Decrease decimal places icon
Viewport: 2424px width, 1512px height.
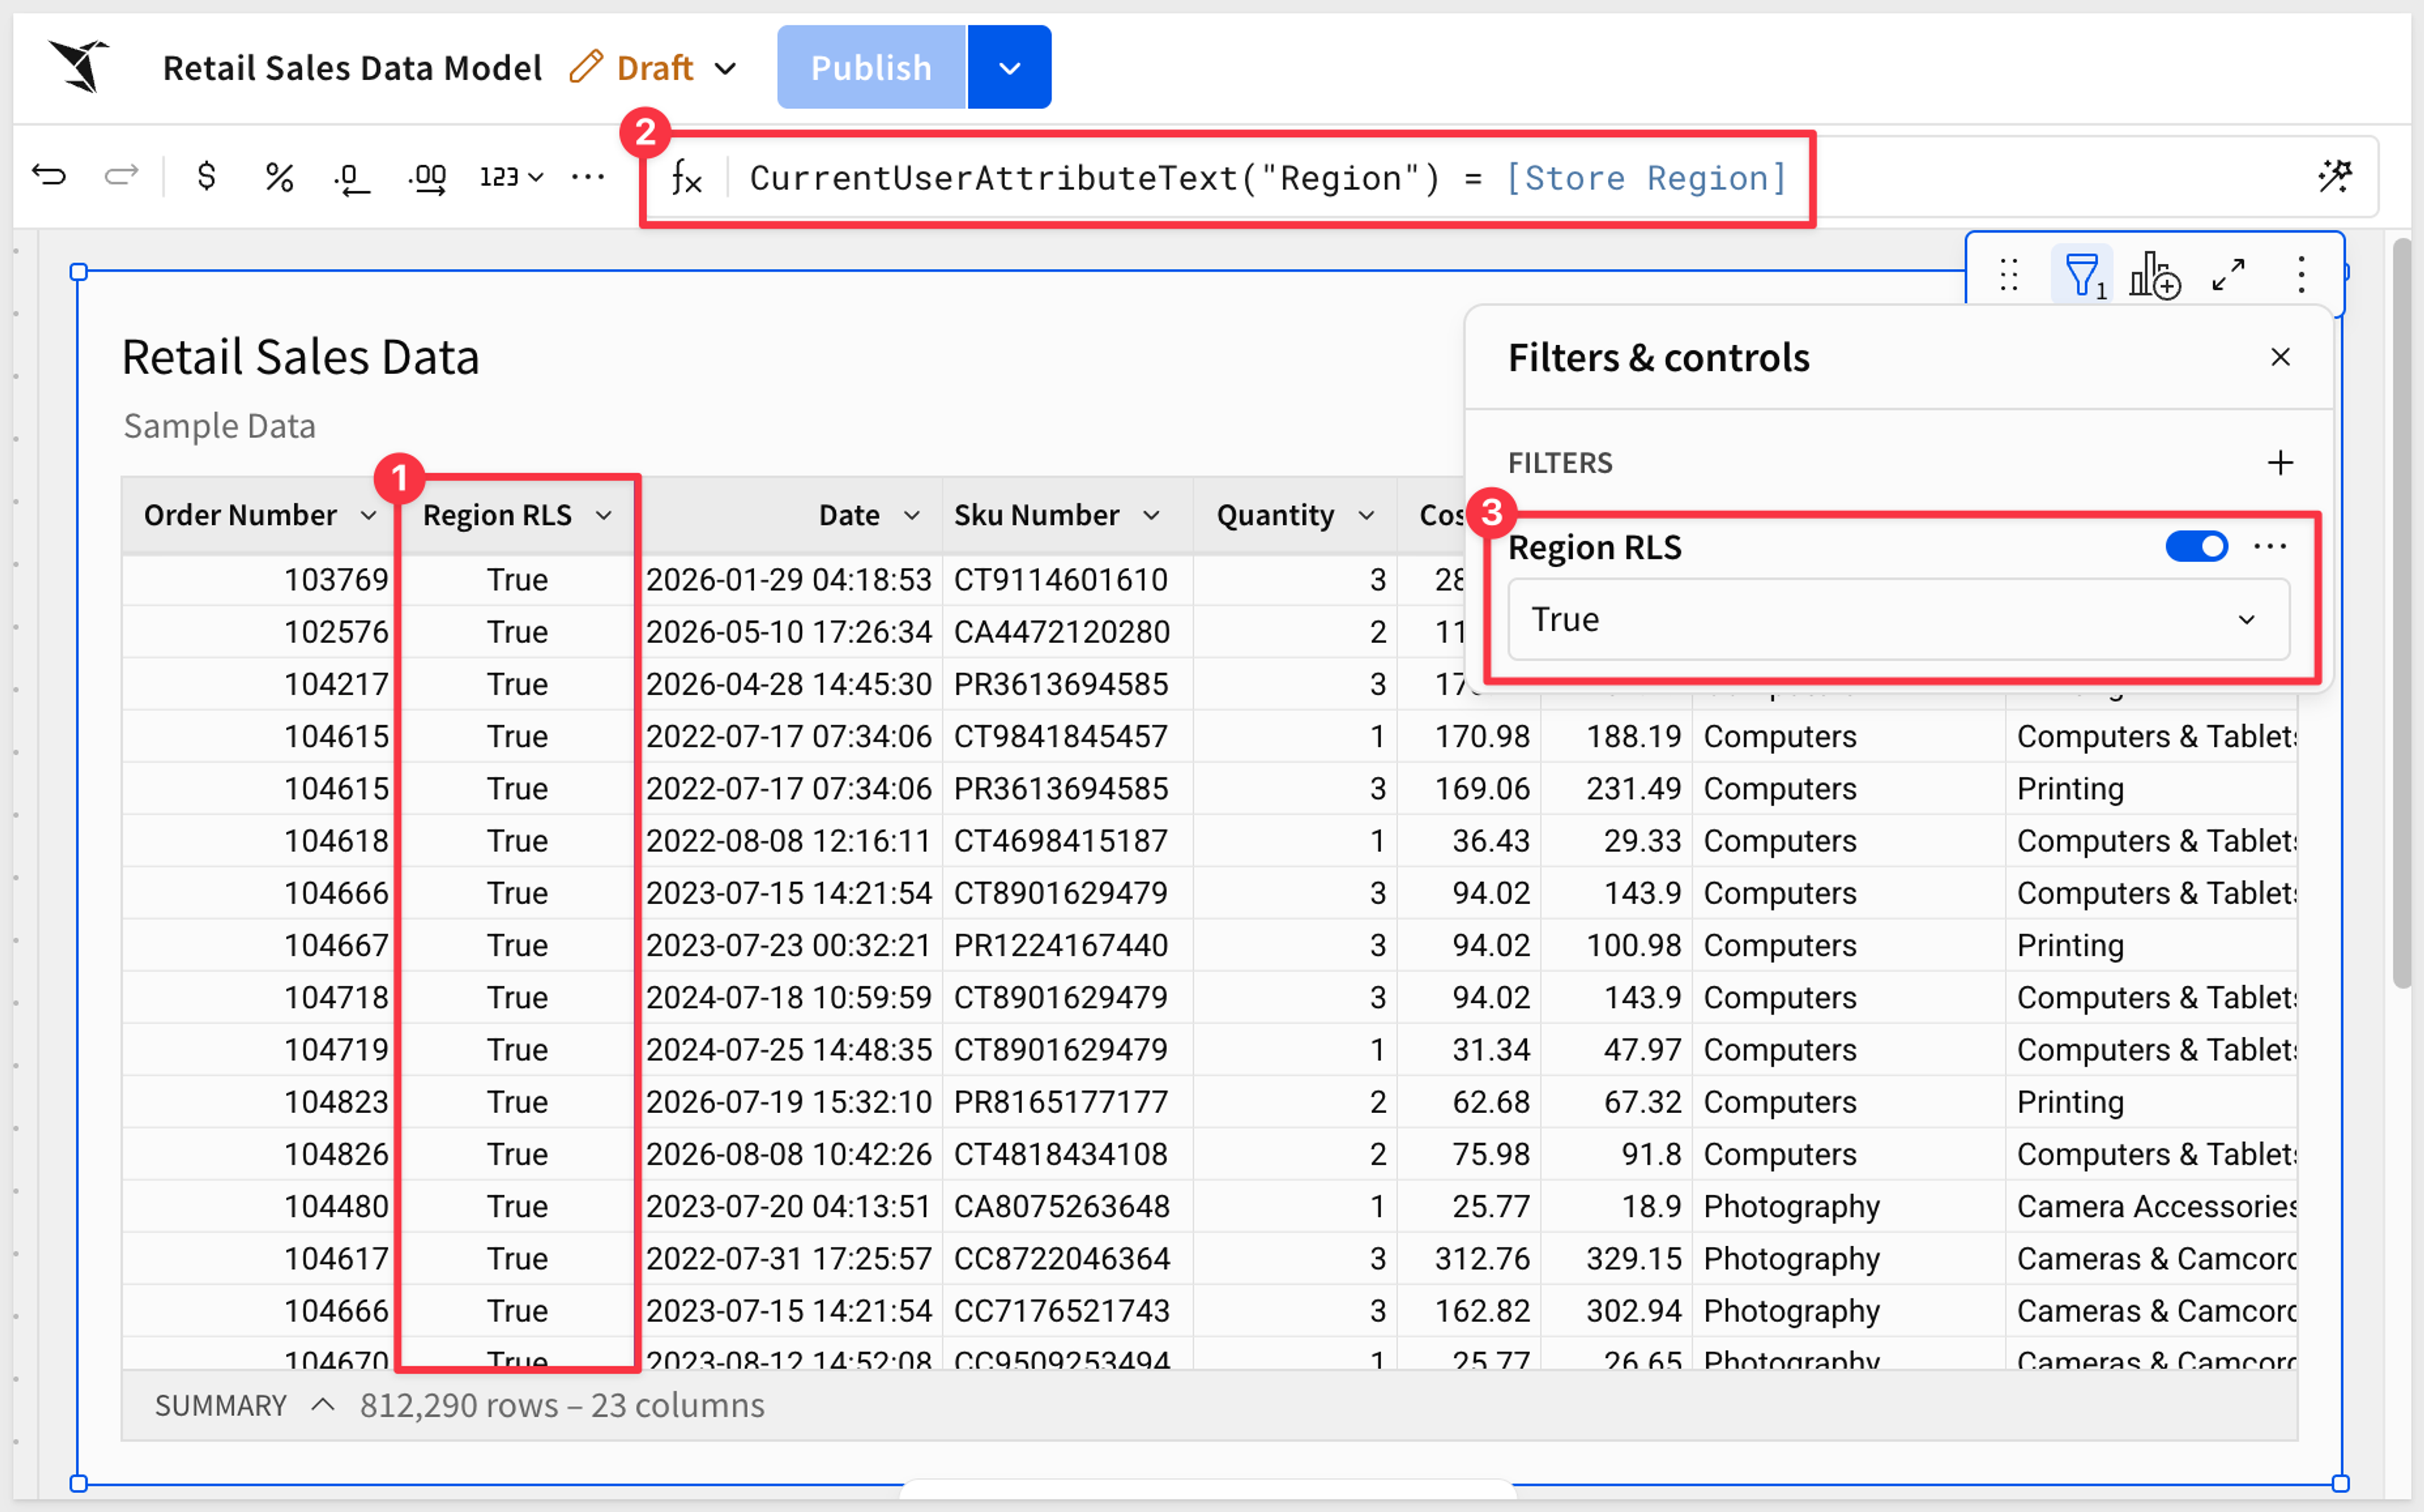click(x=351, y=179)
